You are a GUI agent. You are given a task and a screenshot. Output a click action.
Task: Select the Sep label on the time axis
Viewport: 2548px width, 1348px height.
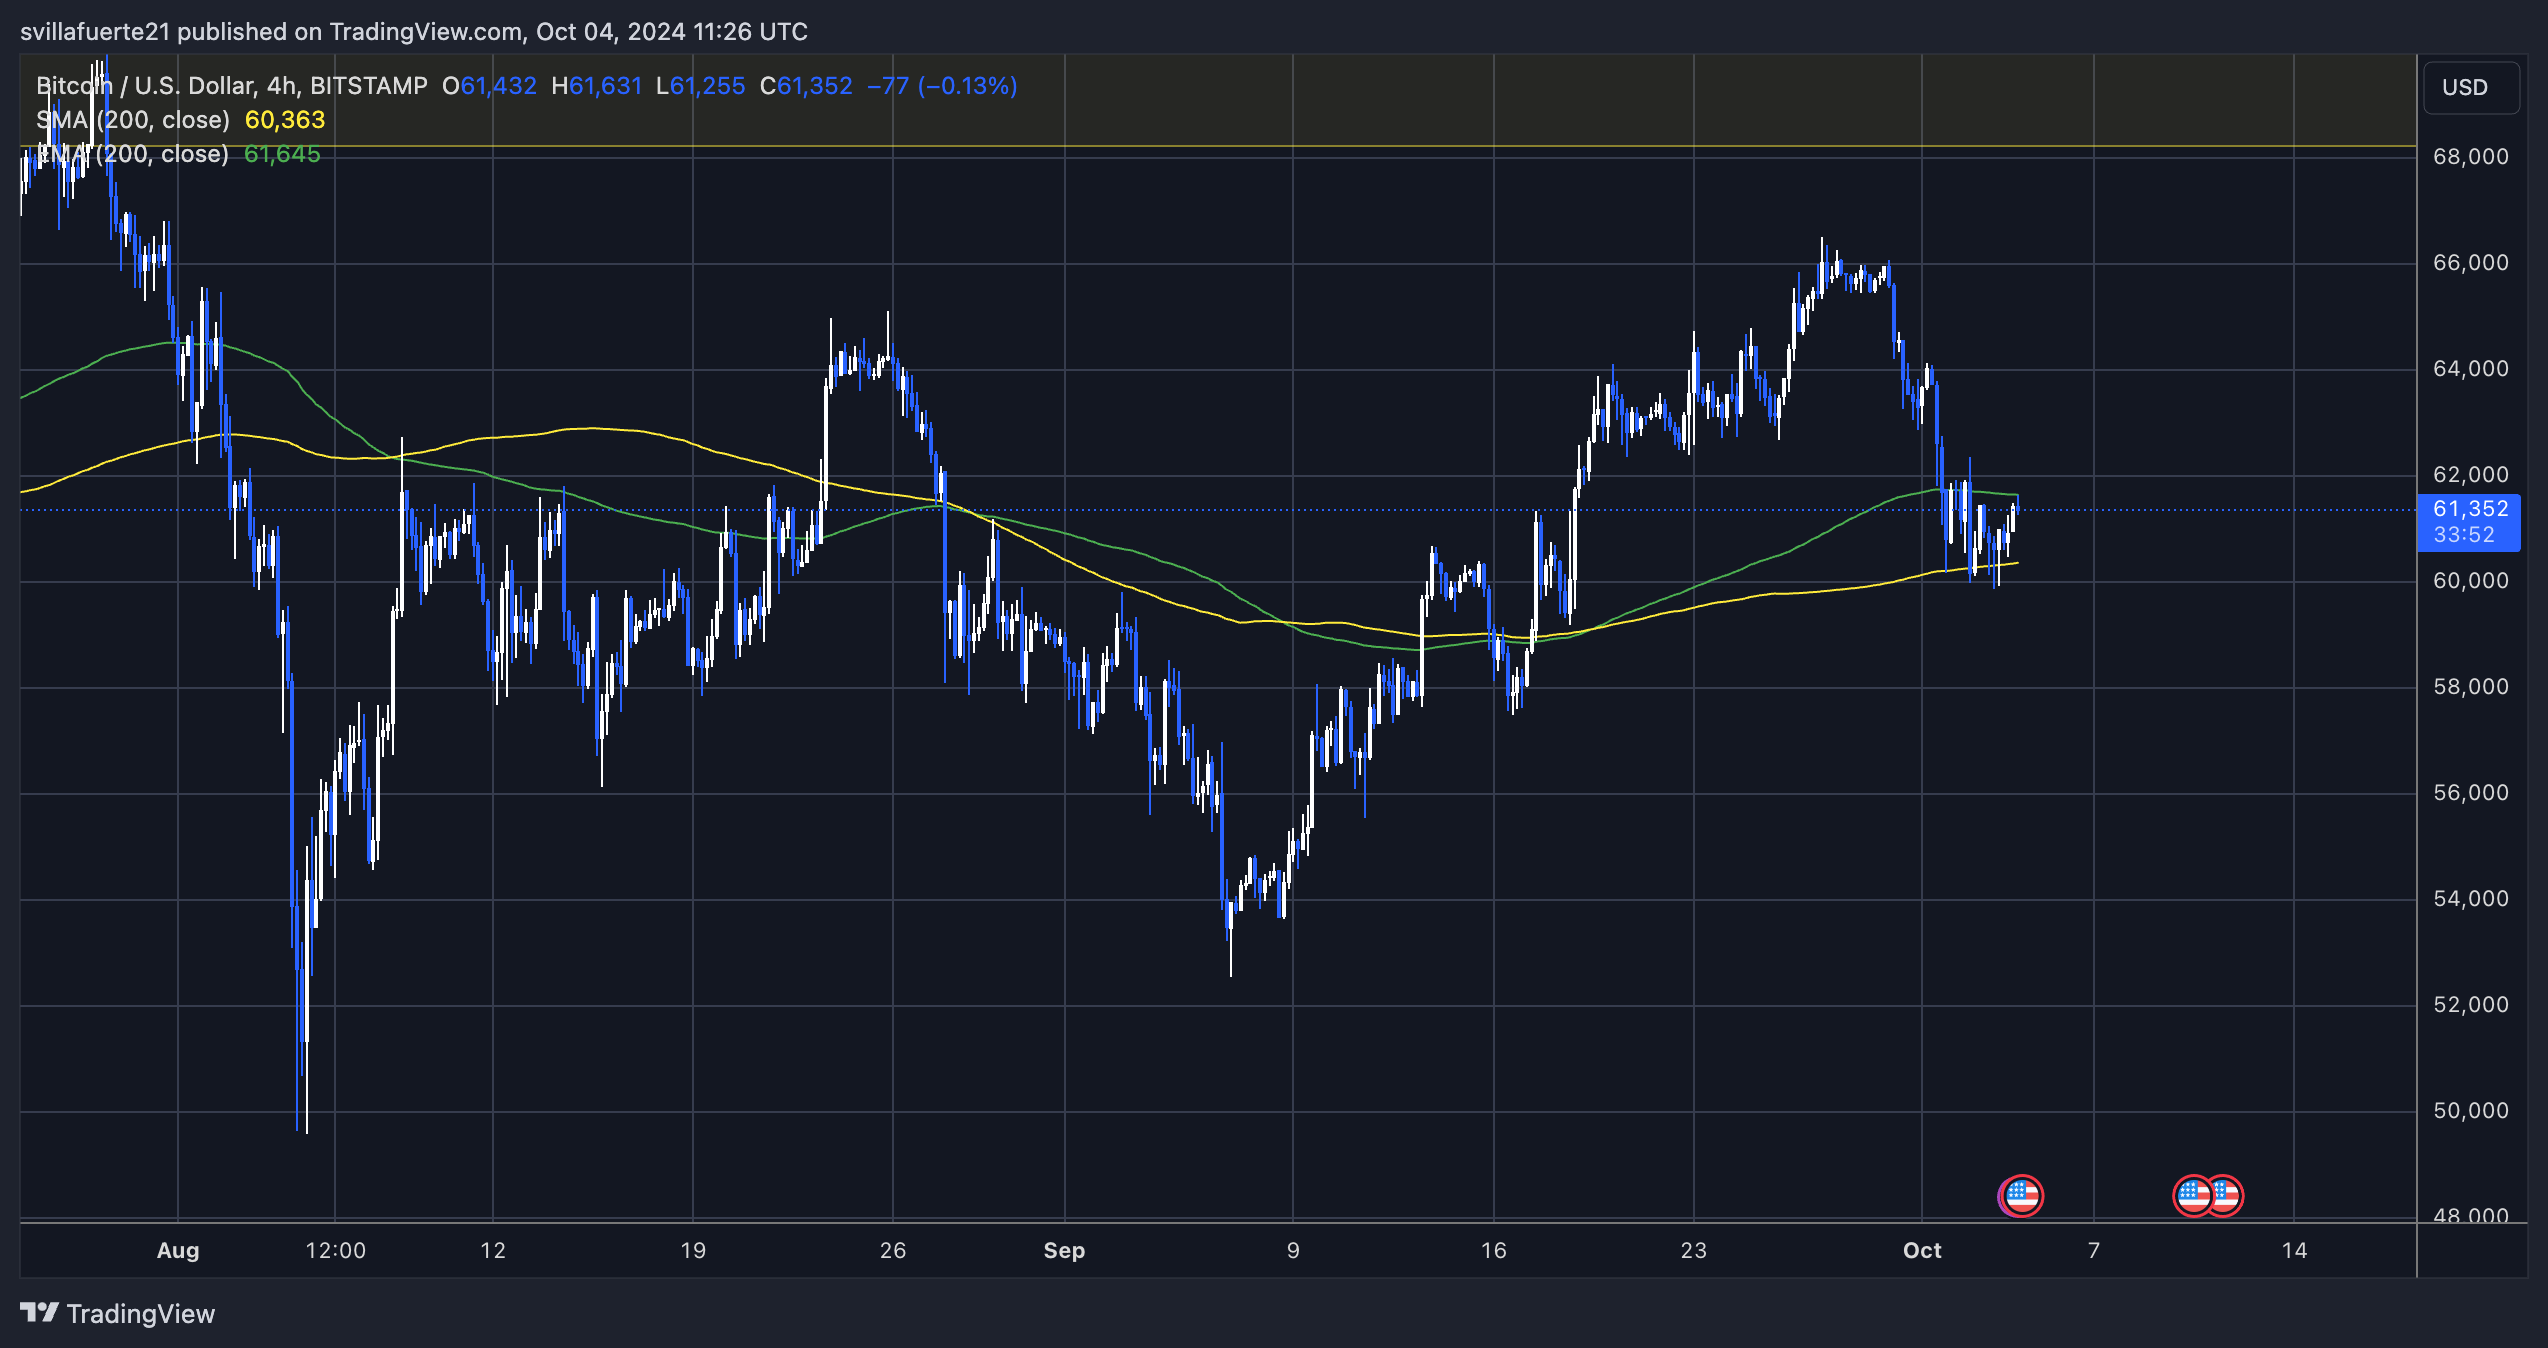coord(1065,1250)
